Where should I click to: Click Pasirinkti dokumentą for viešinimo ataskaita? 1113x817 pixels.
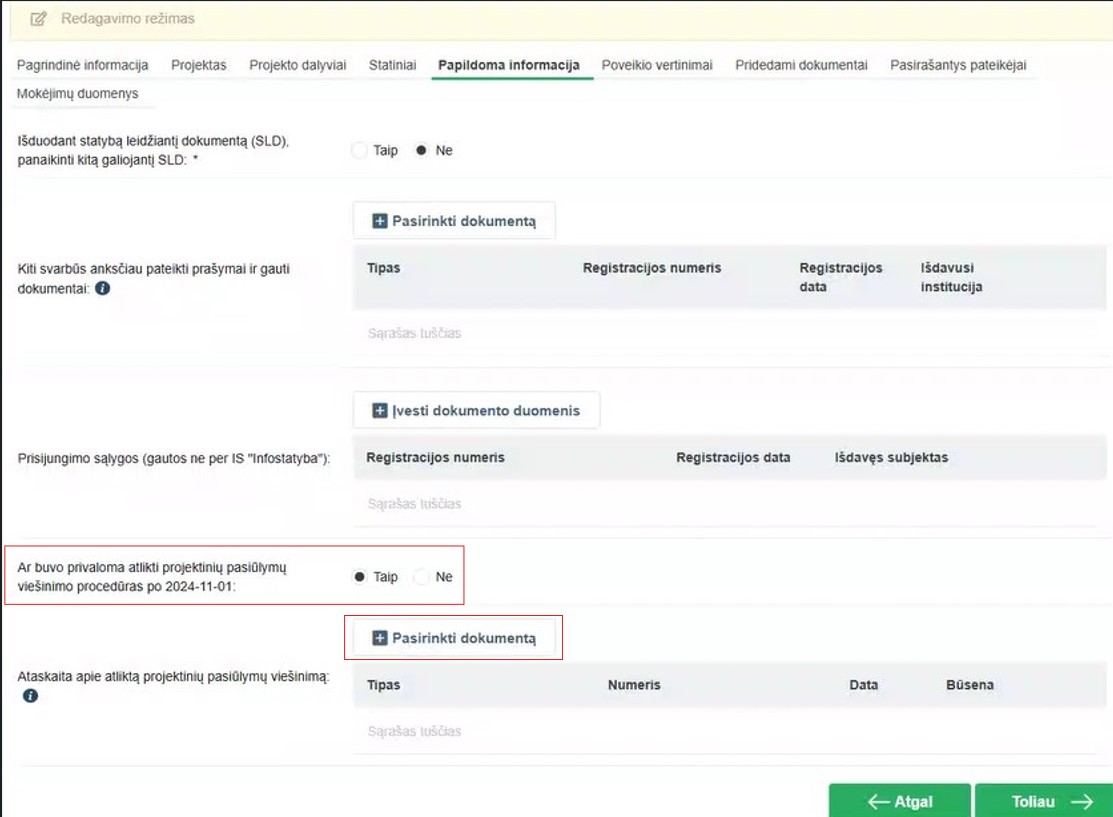[454, 638]
